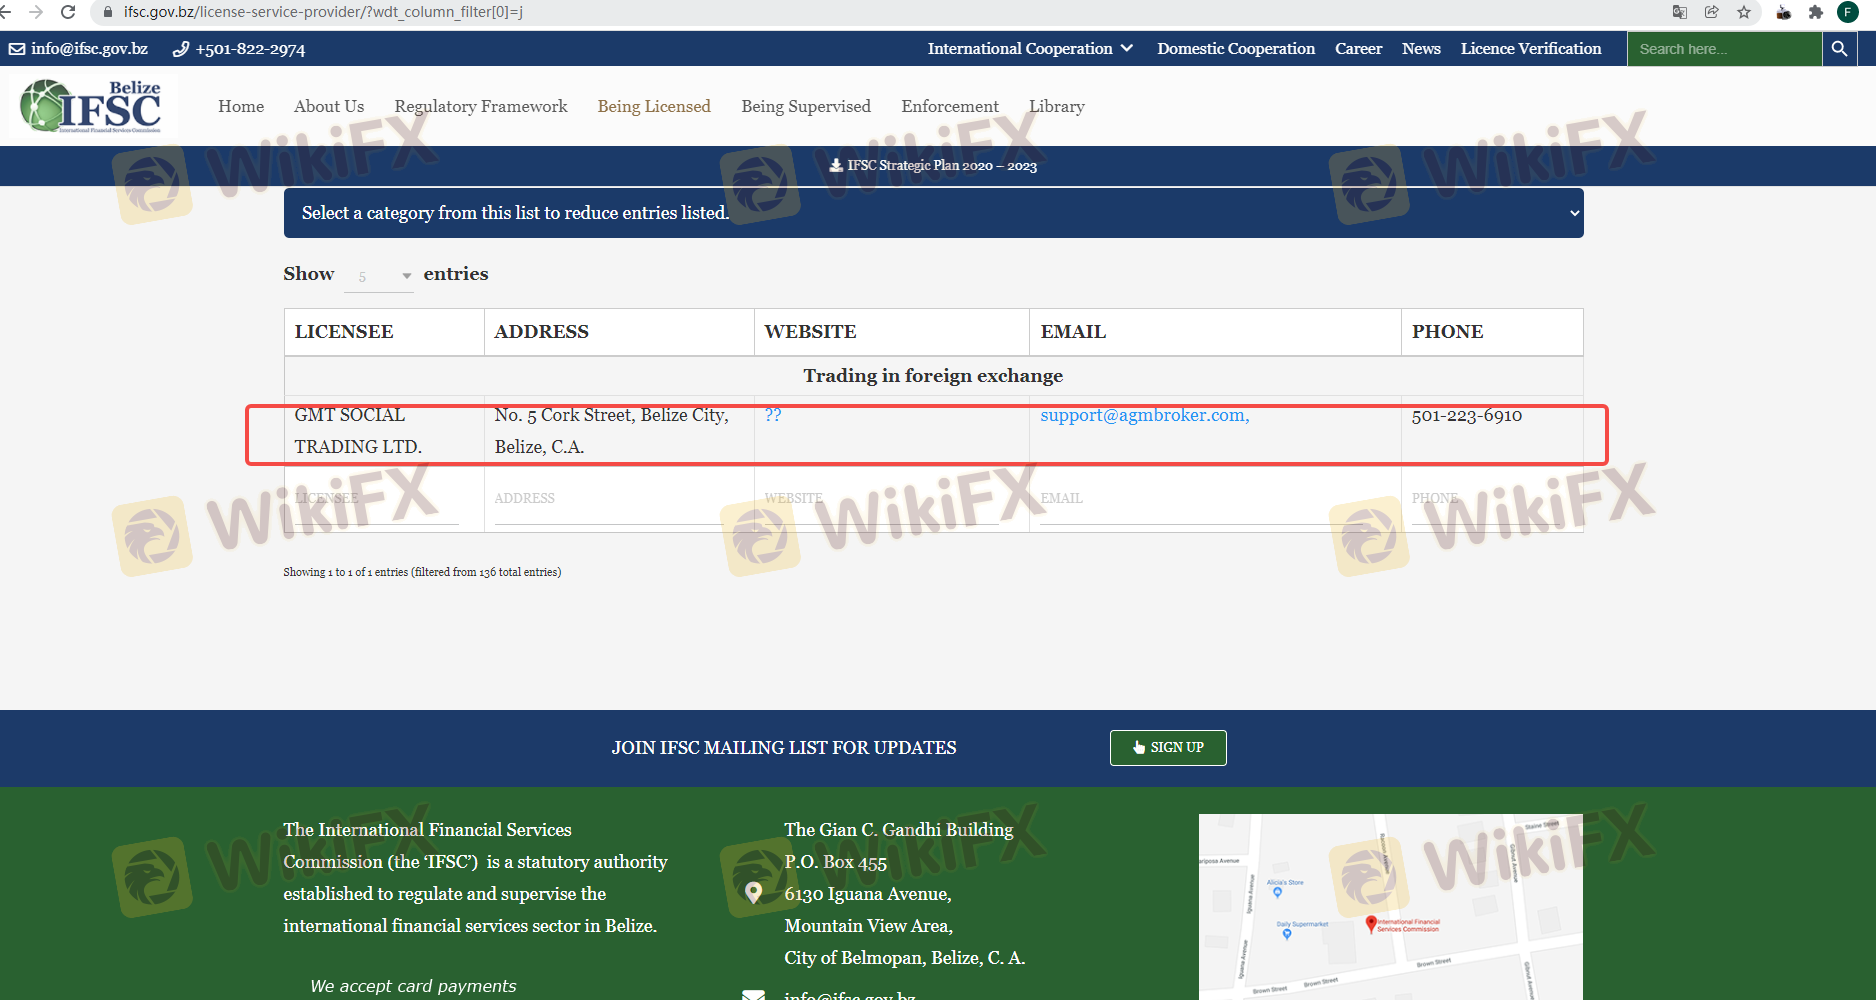
Task: Click the Belize IFSC logo
Action: coord(92,106)
